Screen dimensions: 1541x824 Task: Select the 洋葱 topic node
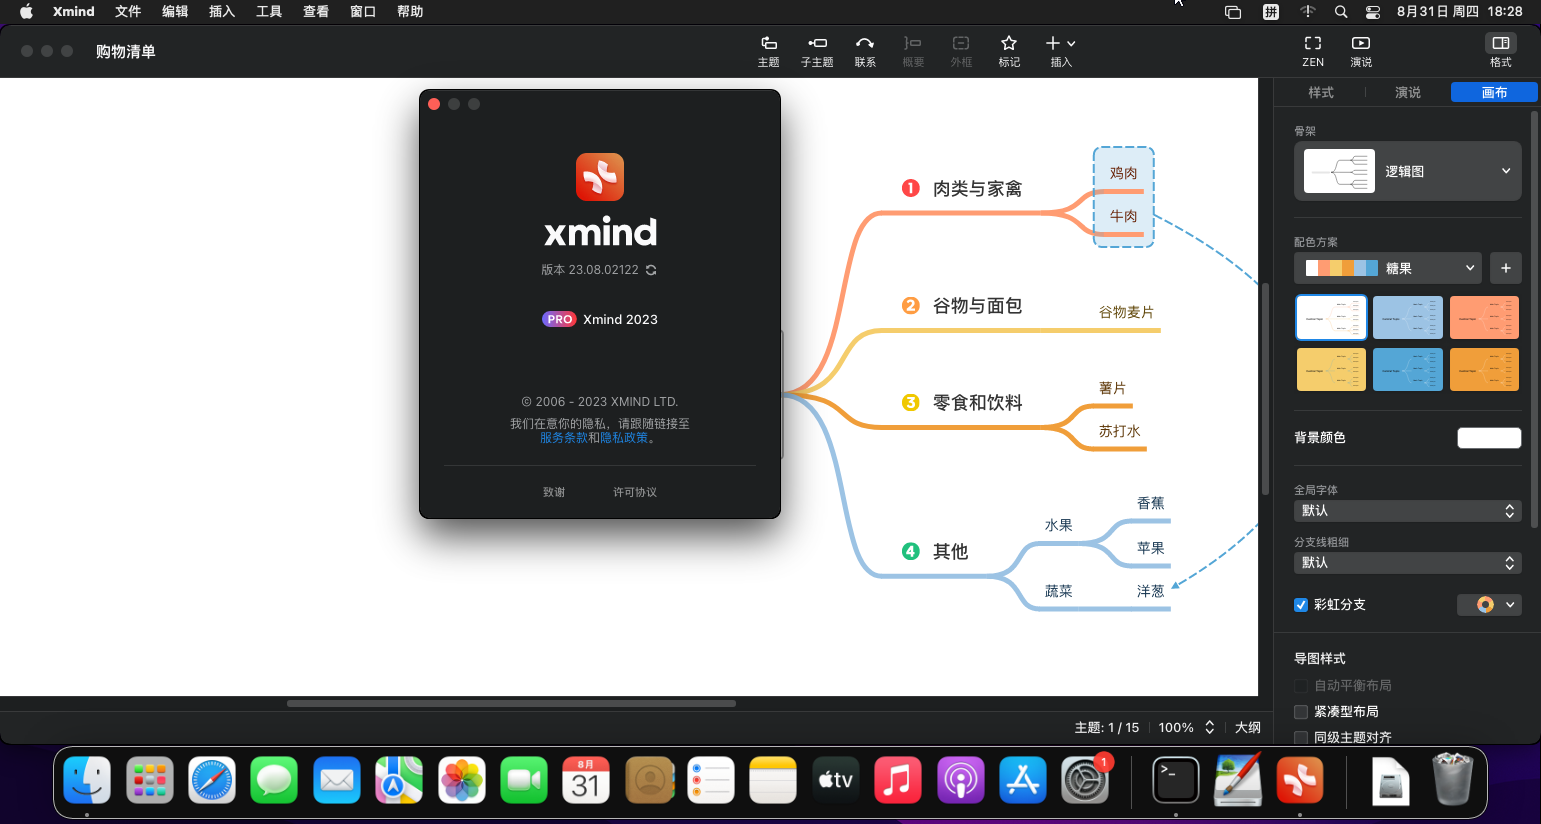point(1150,592)
